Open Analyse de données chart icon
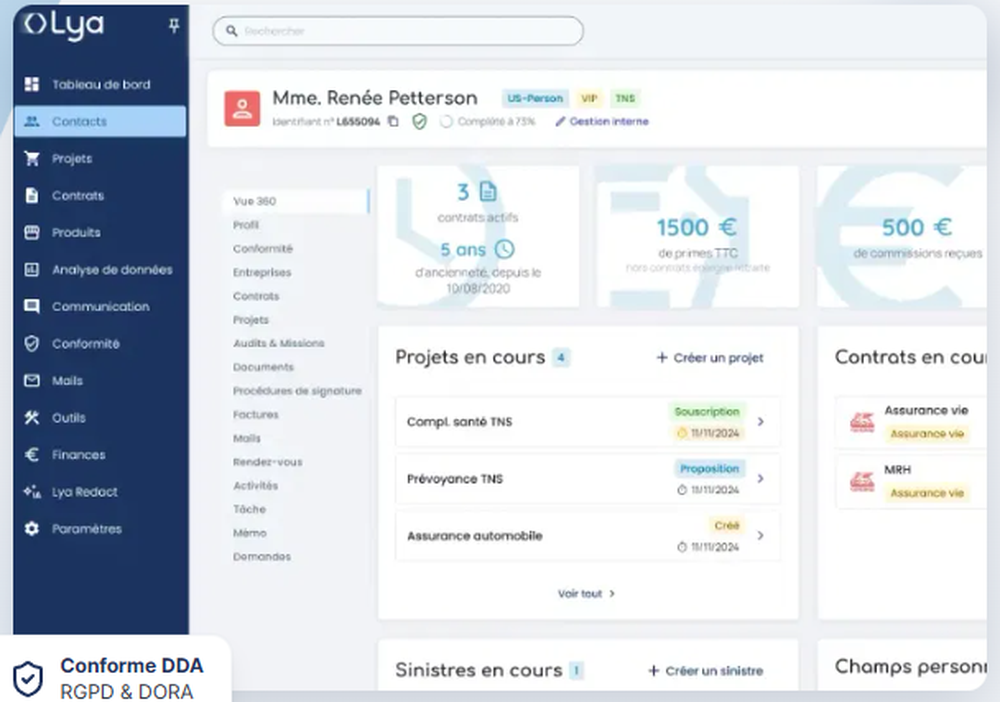This screenshot has width=1000, height=702. (32, 269)
